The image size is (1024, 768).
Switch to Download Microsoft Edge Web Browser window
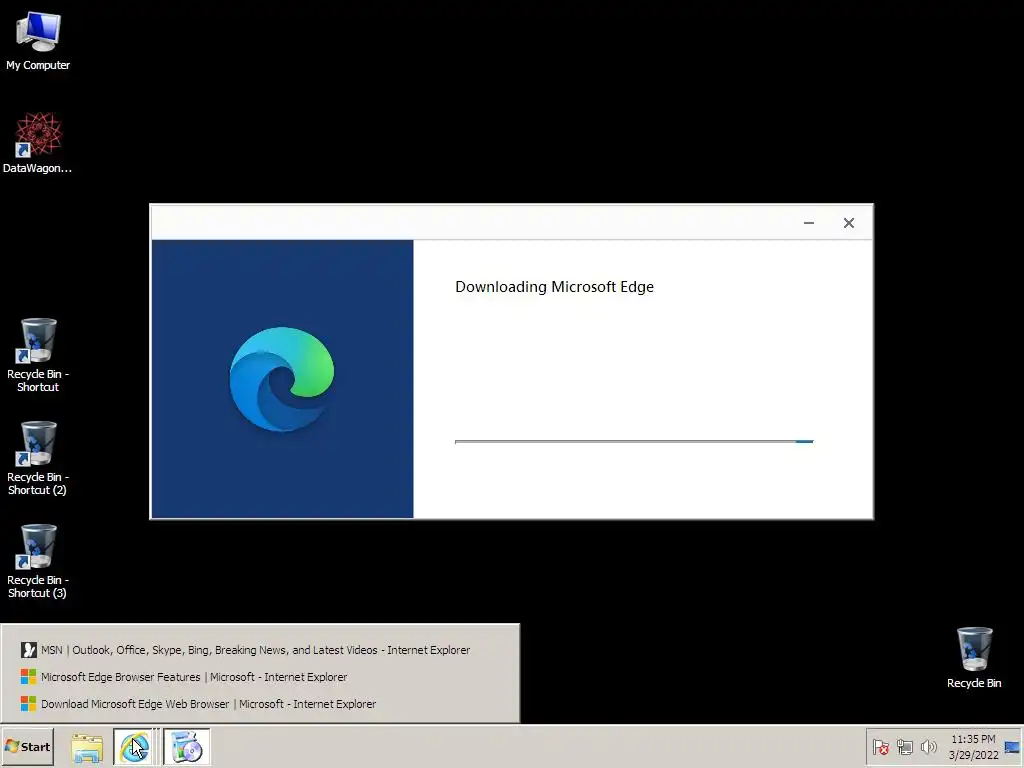pos(199,704)
